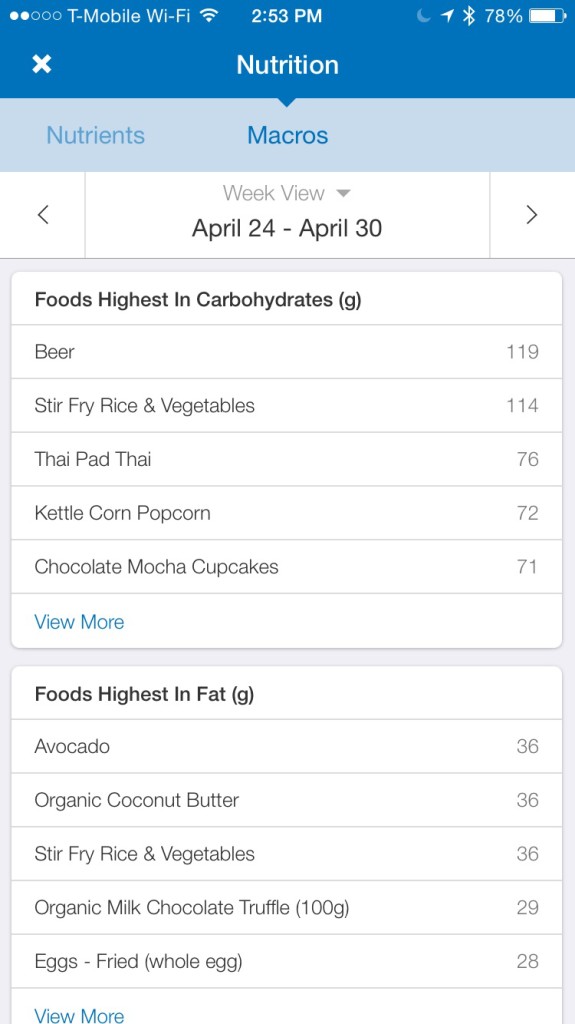View more foods highest in fat
Screen dimensions: 575x1024
[79, 1016]
